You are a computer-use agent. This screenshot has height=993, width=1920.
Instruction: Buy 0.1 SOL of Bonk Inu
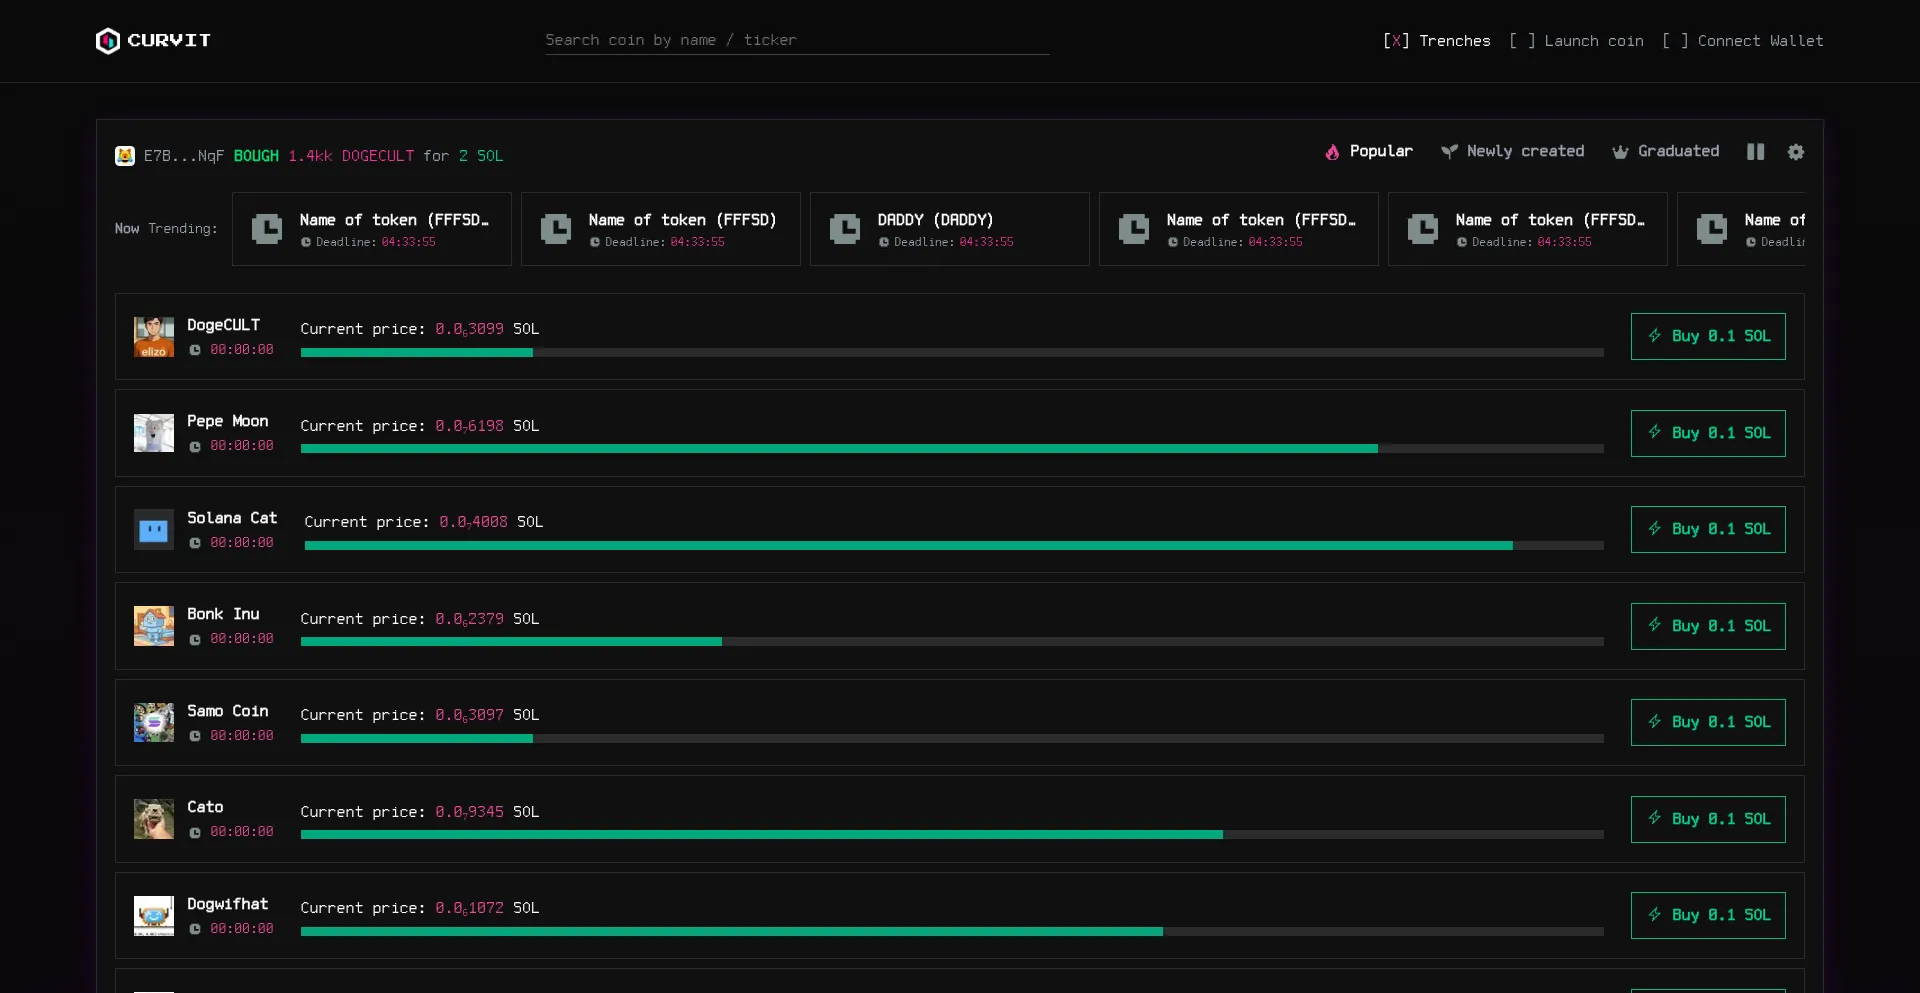click(x=1707, y=626)
